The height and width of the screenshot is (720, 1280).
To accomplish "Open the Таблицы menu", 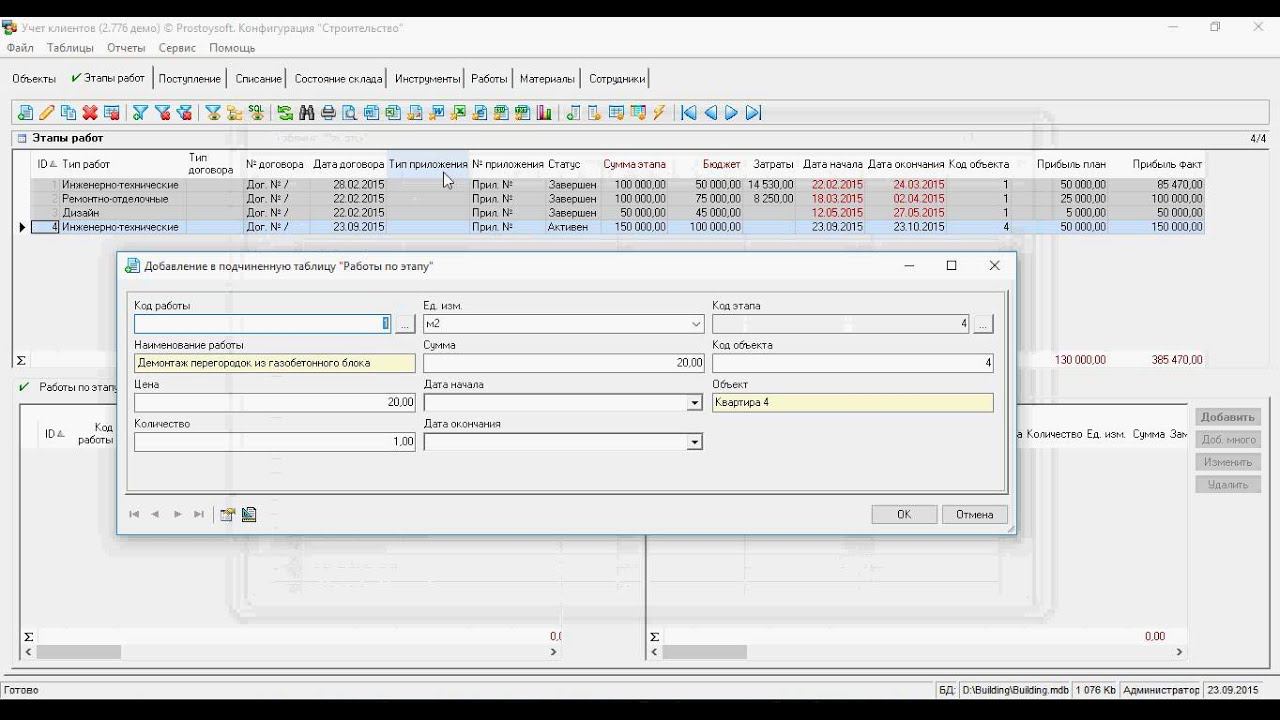I will click(70, 48).
